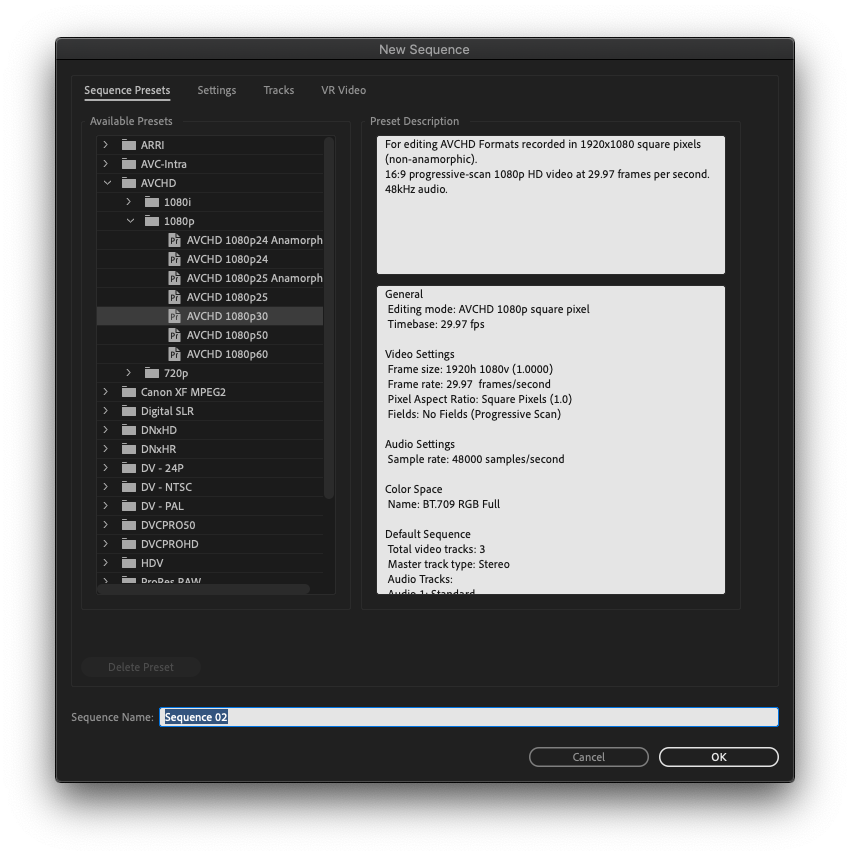Viewport: 850px width, 856px height.
Task: Pick the AVCHD 1080p25 preset icon
Action: point(175,297)
